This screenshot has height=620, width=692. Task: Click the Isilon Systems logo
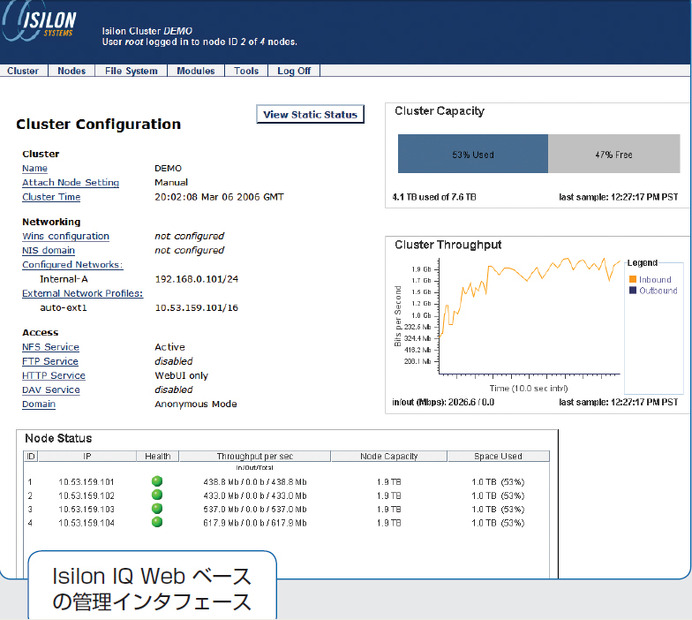(x=39, y=22)
